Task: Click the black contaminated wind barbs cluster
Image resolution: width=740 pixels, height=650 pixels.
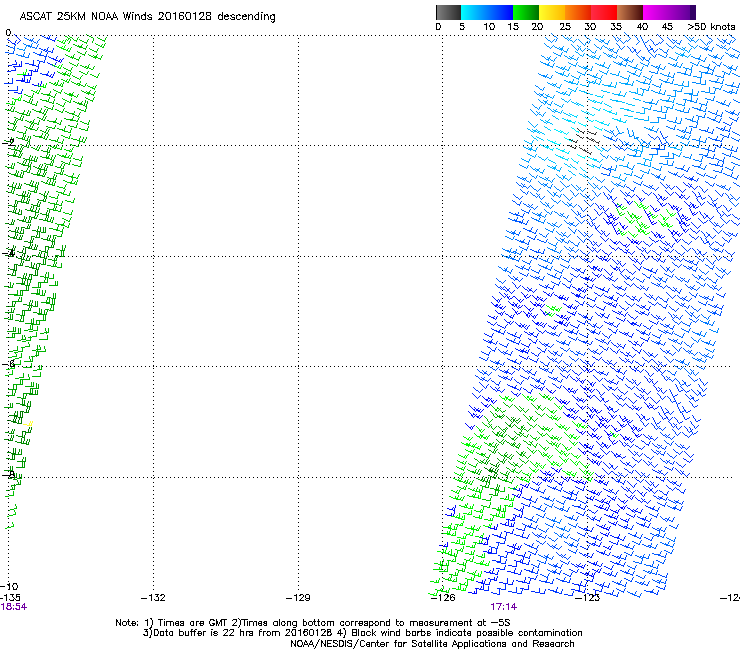Action: pos(583,141)
